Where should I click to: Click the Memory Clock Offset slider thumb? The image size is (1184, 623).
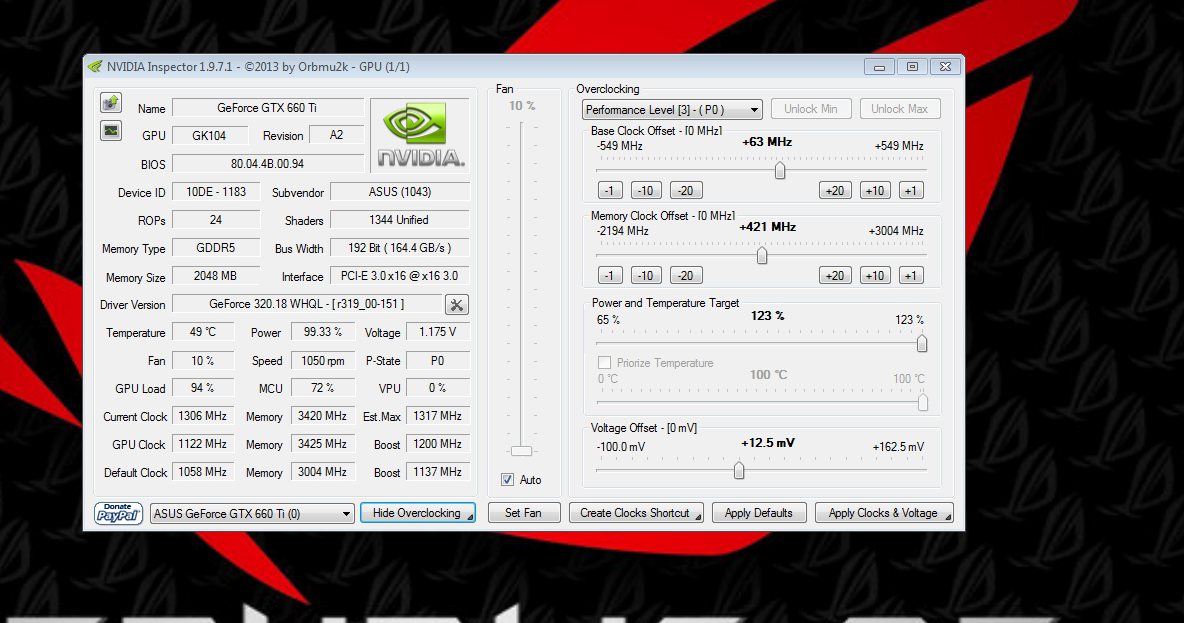point(762,256)
